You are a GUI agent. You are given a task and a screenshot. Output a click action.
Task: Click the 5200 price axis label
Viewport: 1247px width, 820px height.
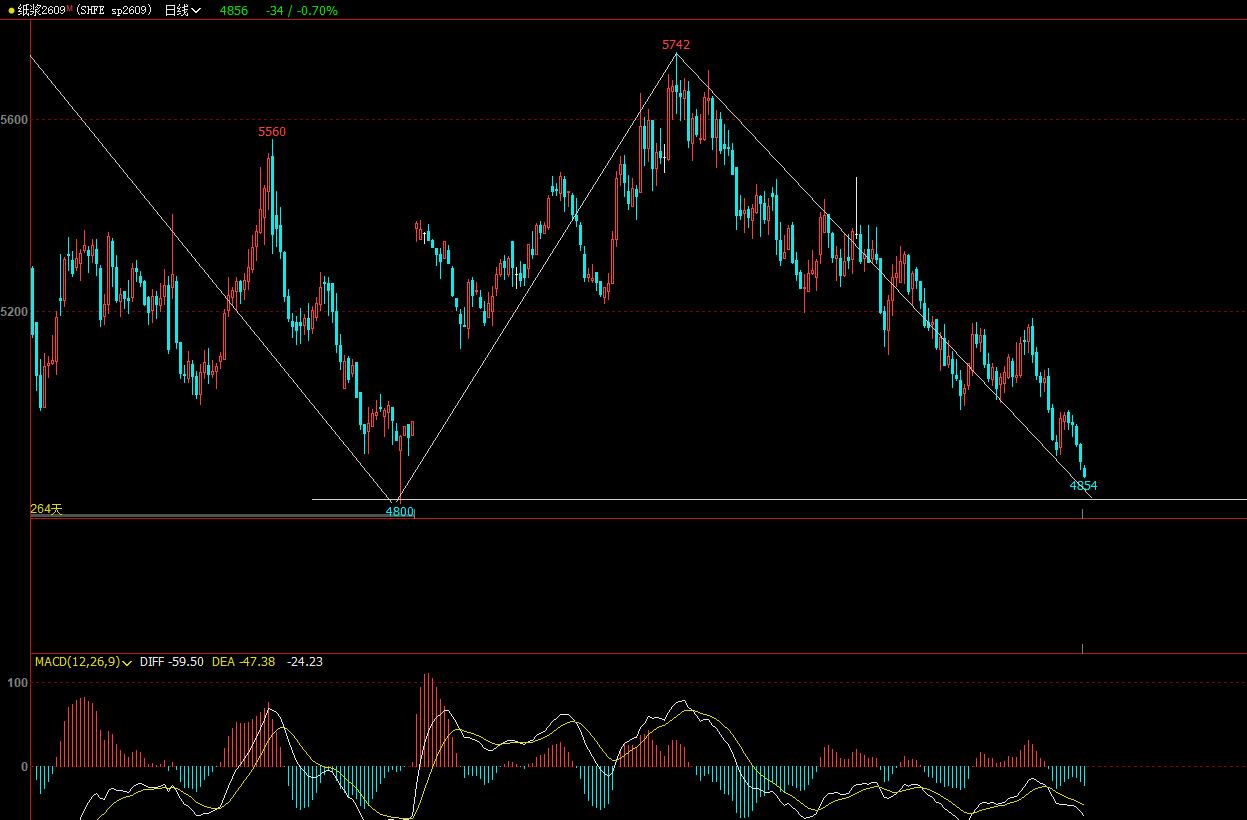coord(14,311)
